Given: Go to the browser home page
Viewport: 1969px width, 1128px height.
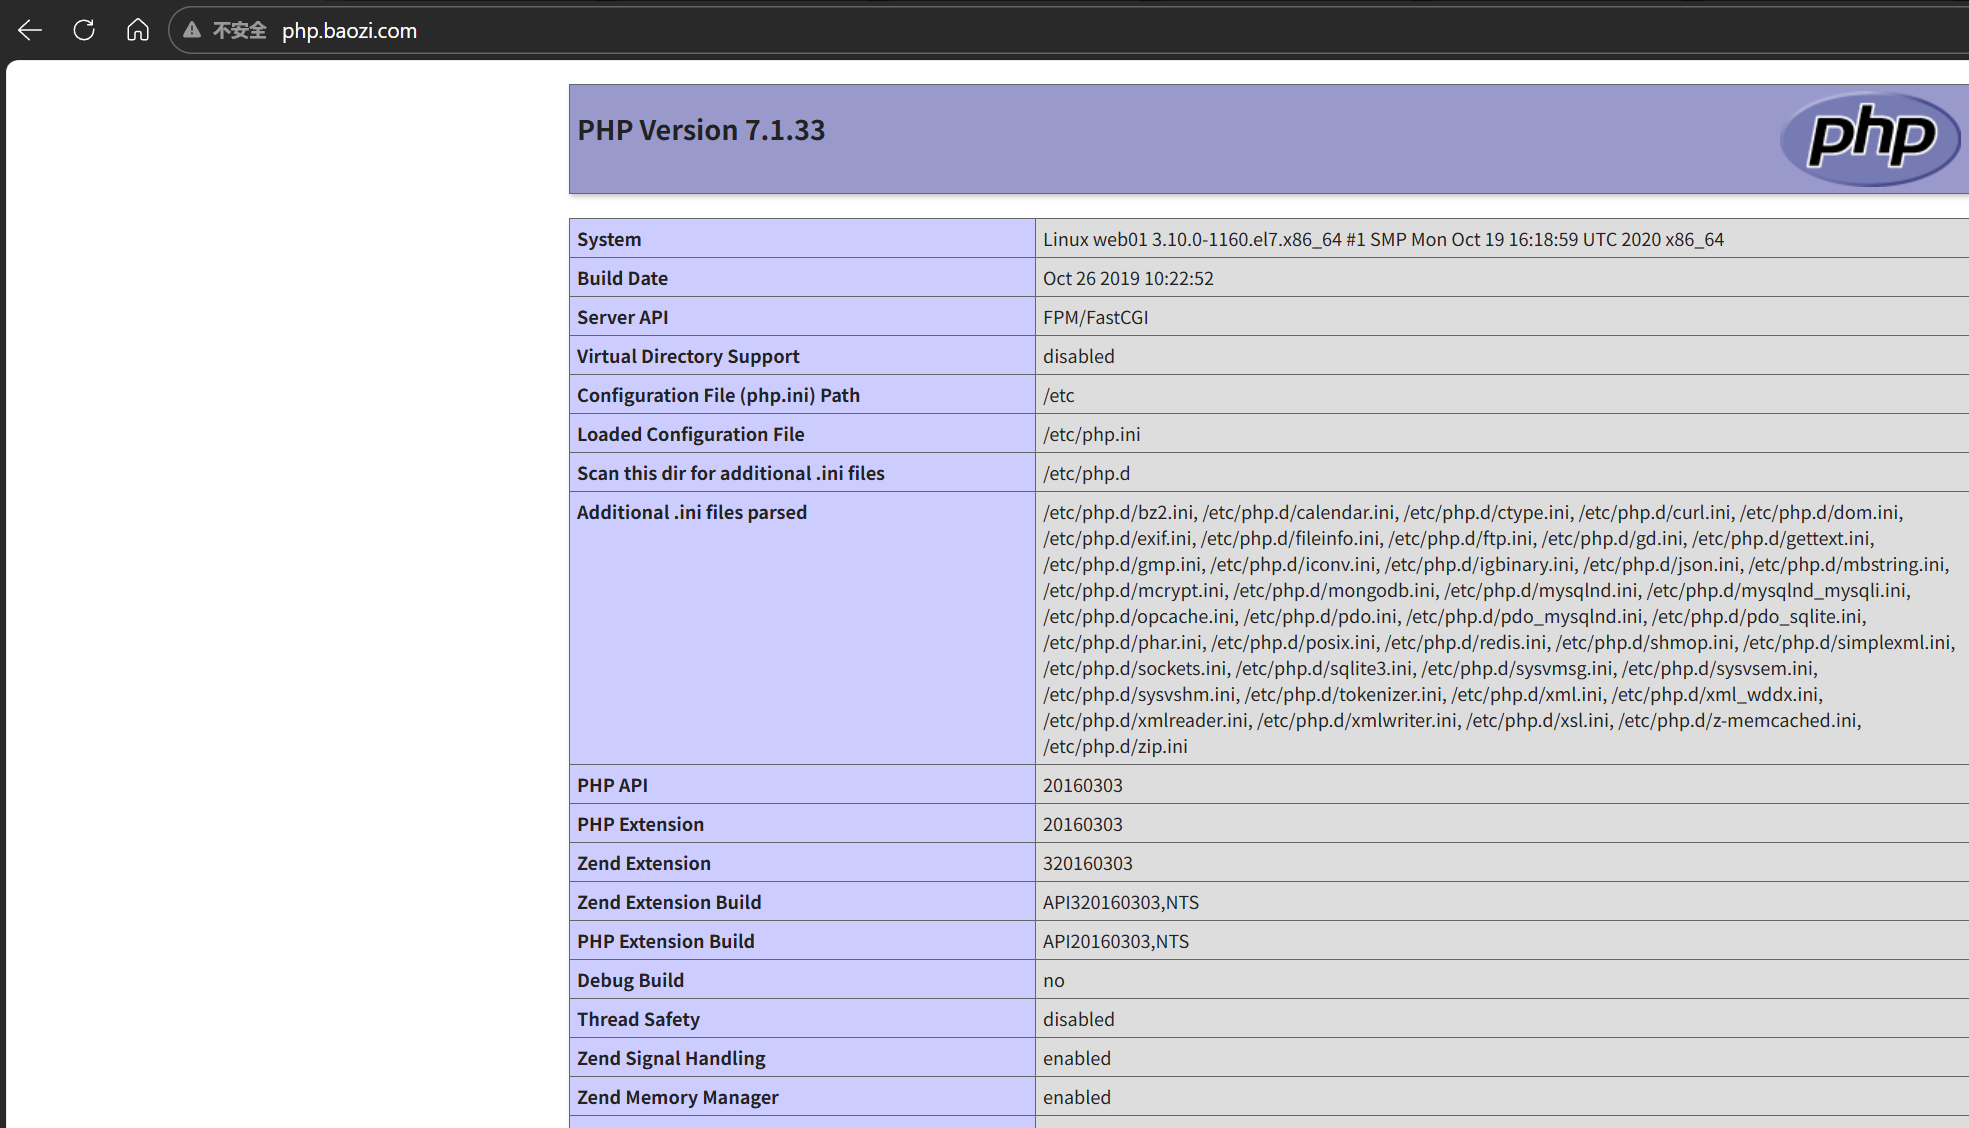Looking at the screenshot, I should pos(138,30).
